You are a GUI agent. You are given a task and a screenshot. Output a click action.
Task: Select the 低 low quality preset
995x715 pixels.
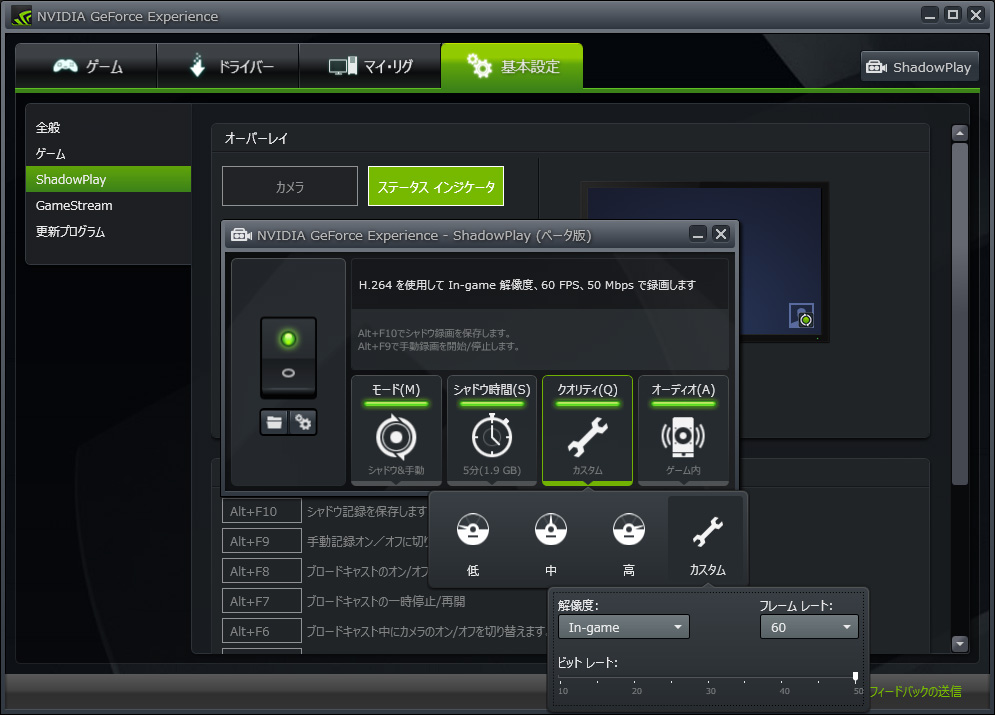[x=472, y=541]
